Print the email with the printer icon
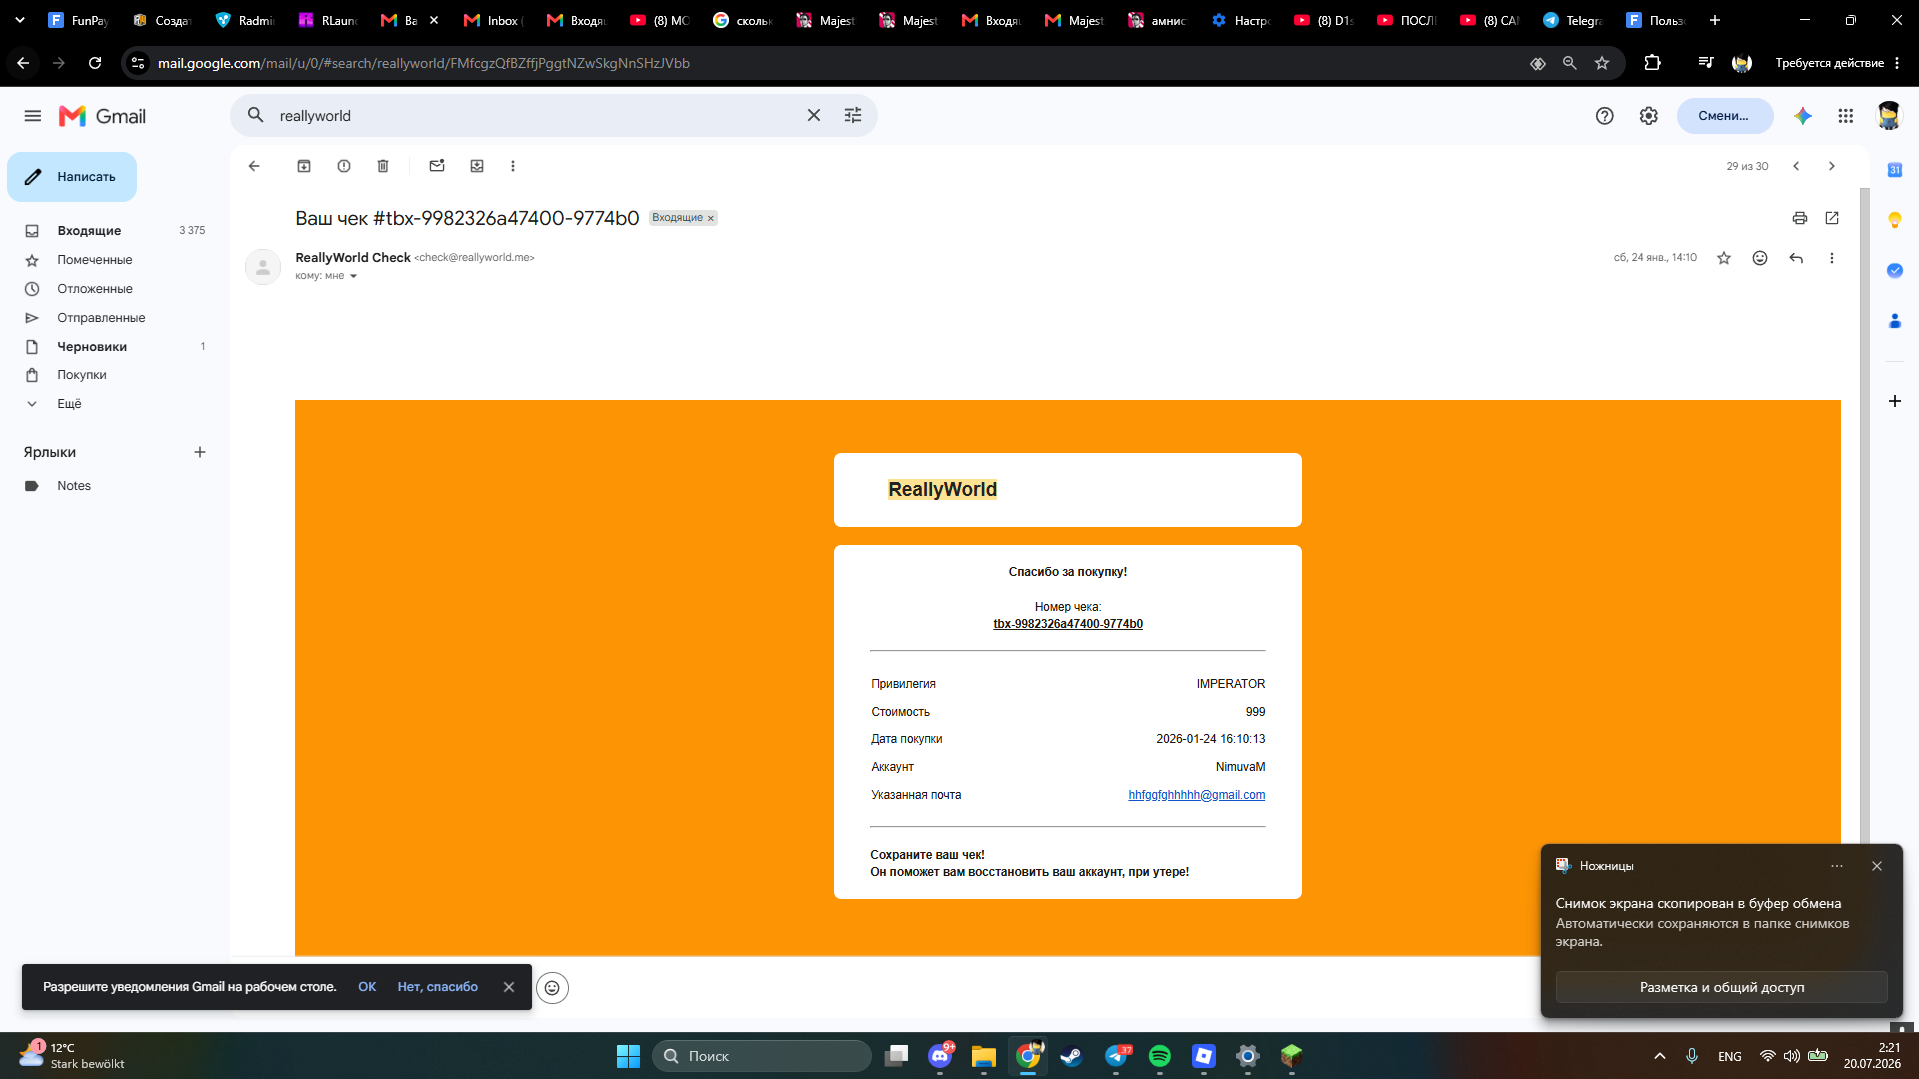 [1800, 218]
